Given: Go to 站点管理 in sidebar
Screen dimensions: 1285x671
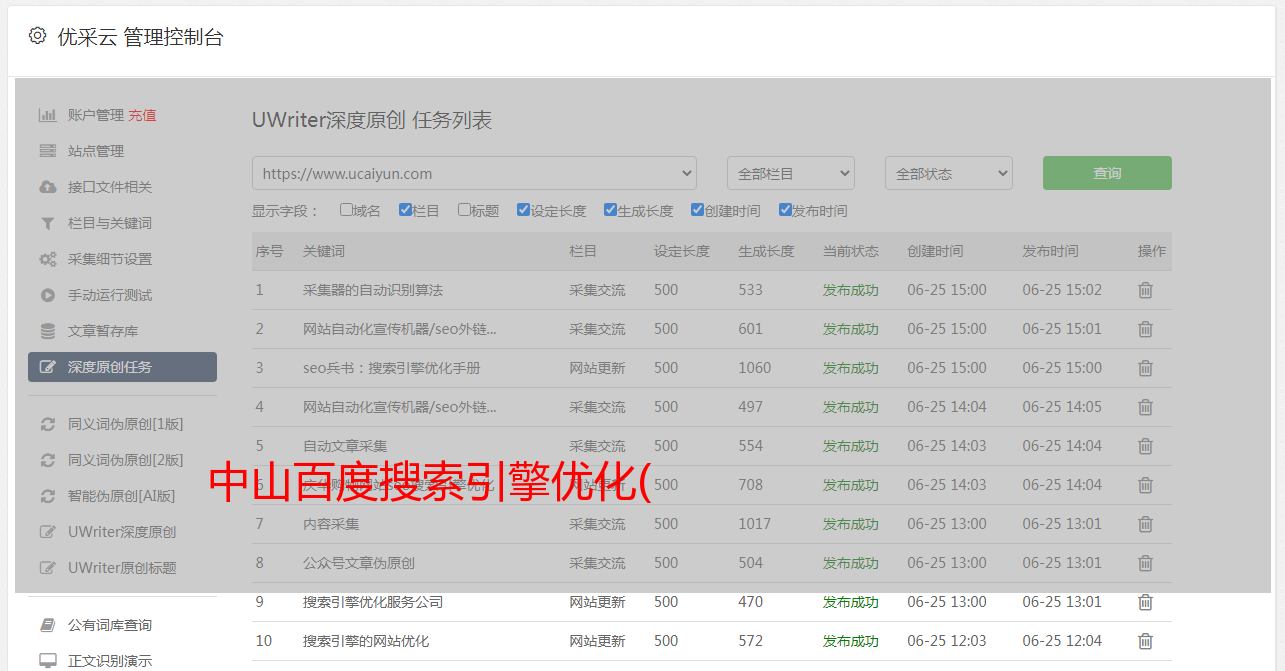Looking at the screenshot, I should 96,151.
